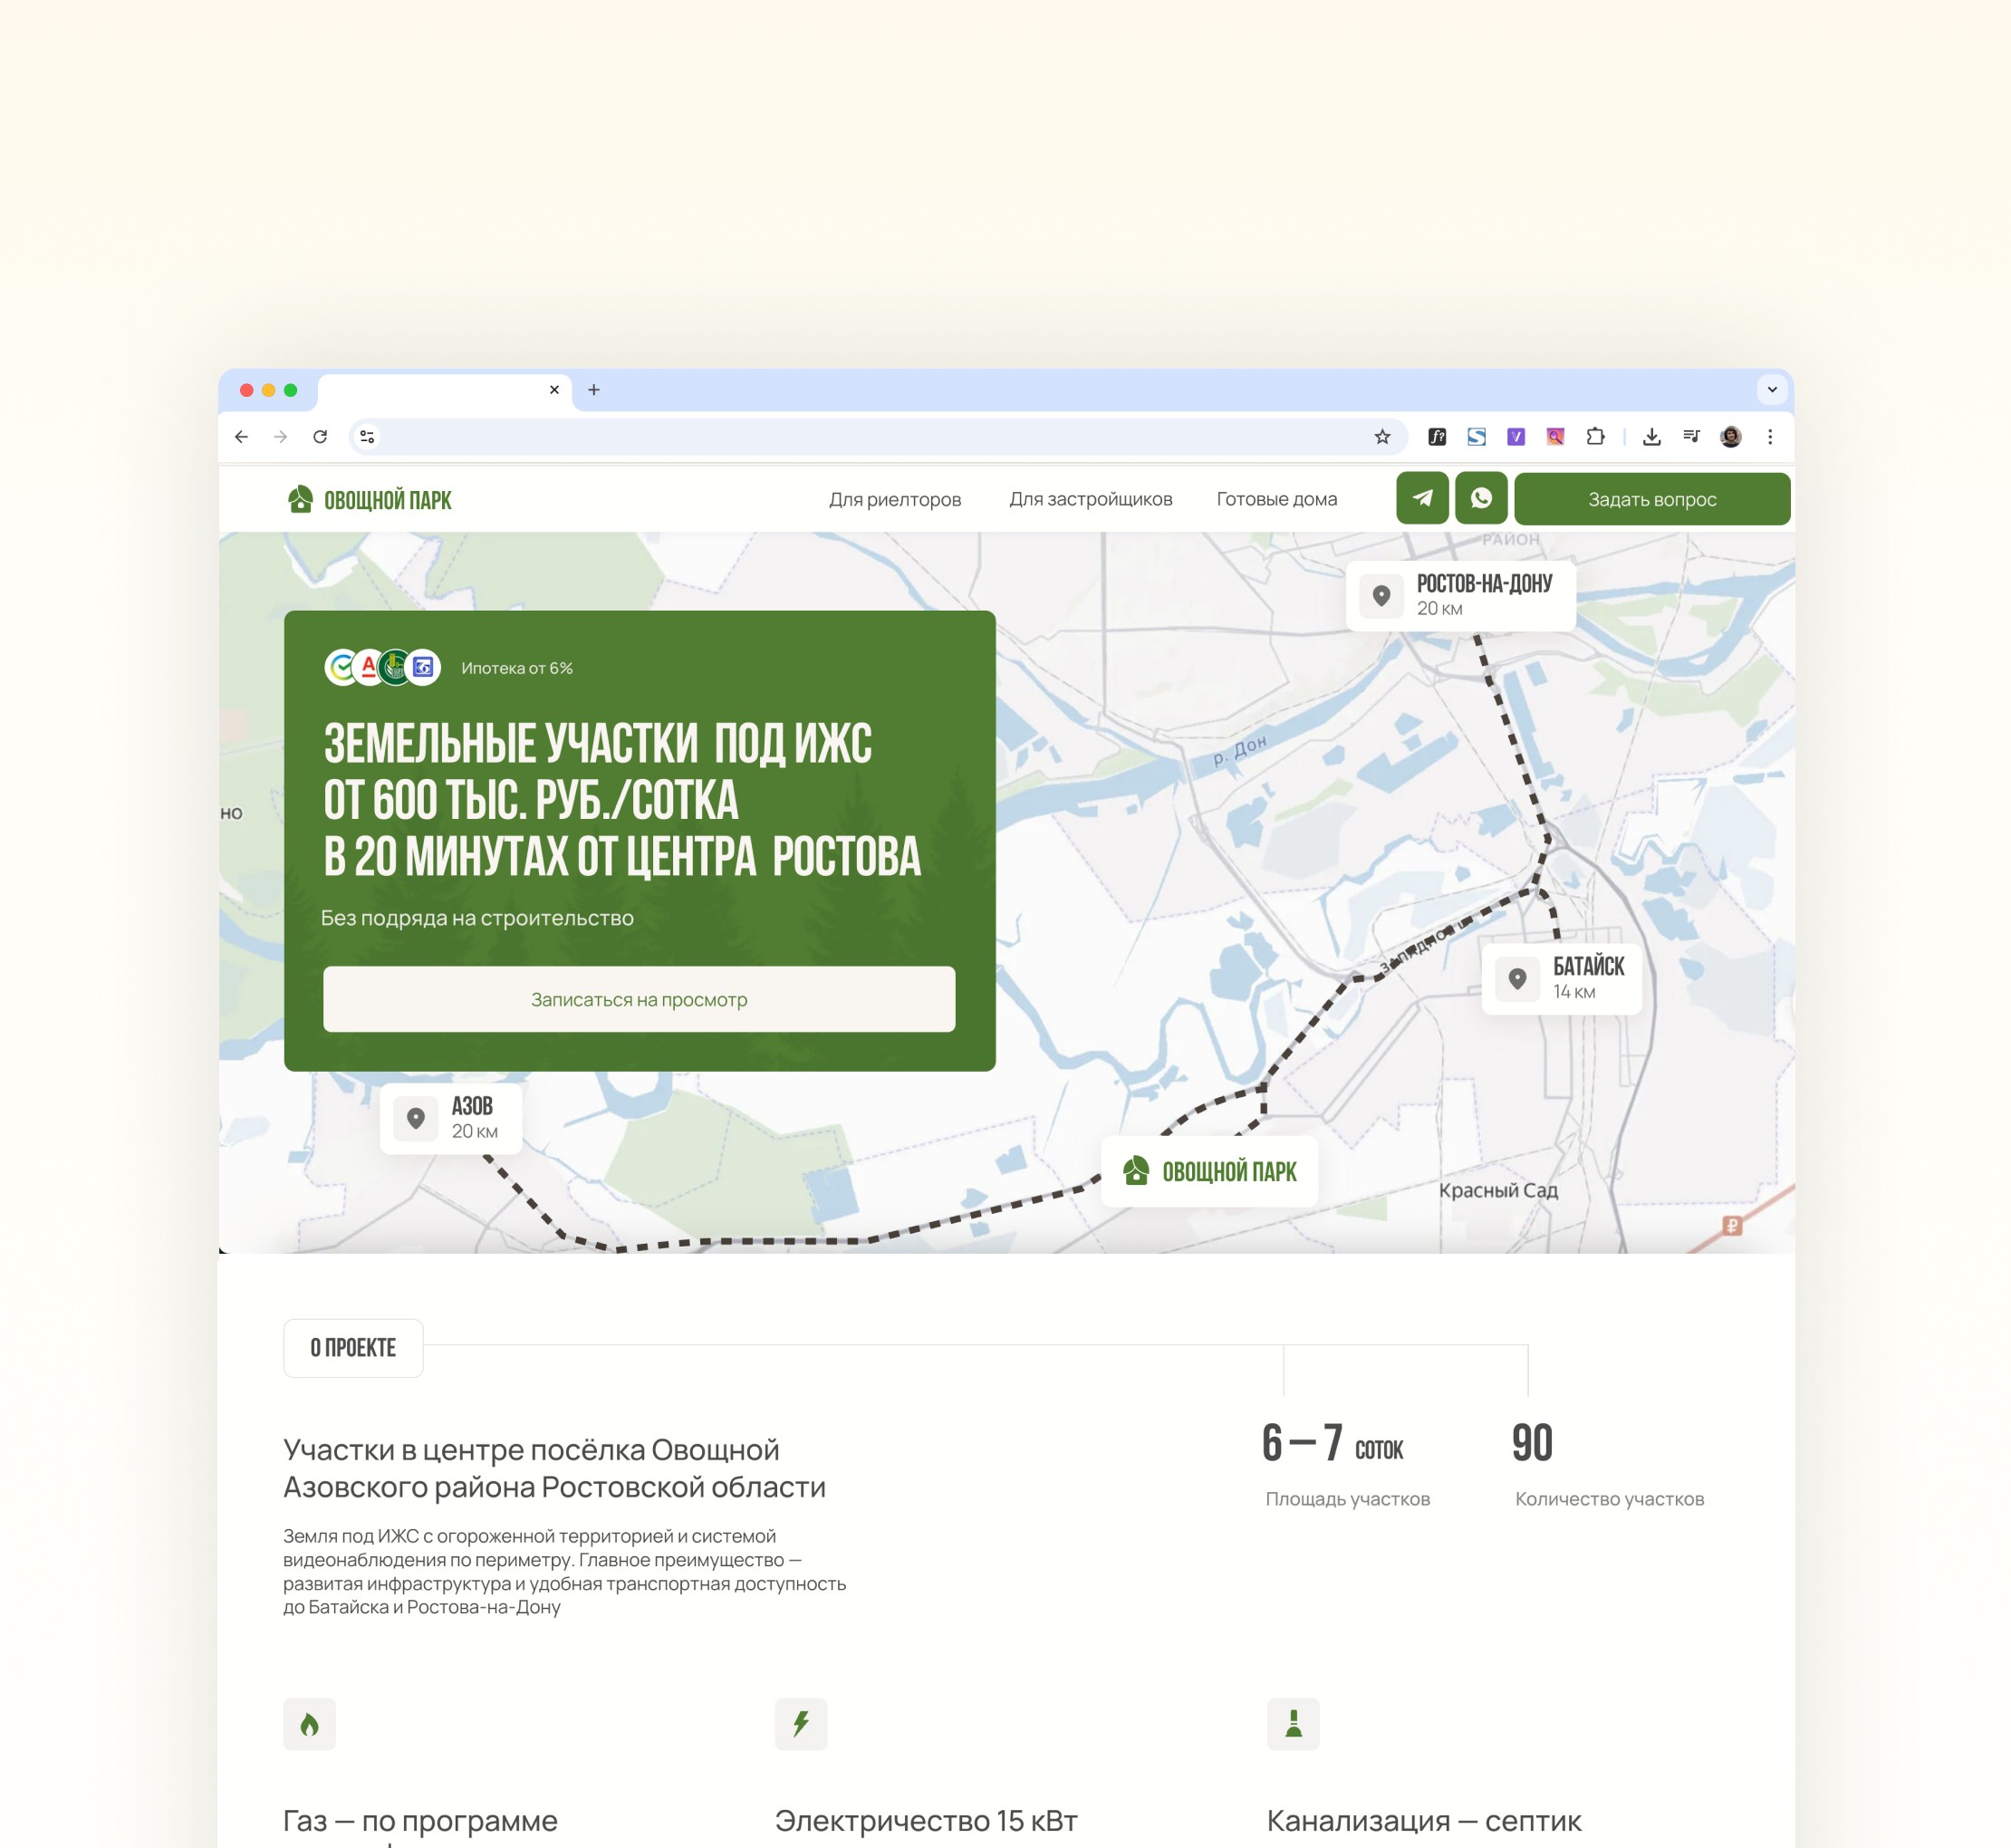Click the Telegram icon button

coord(1421,498)
